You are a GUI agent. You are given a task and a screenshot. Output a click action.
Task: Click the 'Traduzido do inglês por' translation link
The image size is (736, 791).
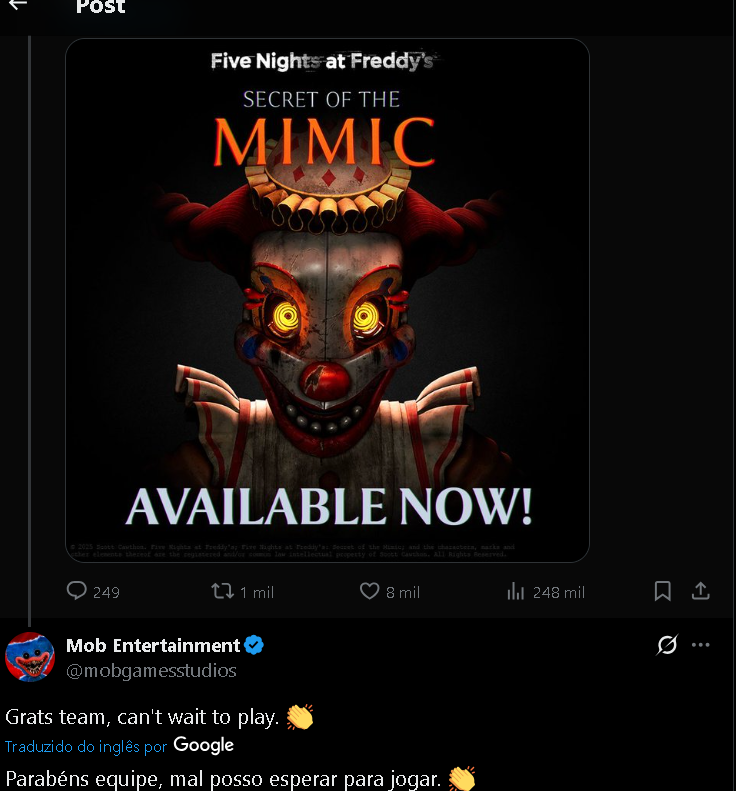[86, 747]
